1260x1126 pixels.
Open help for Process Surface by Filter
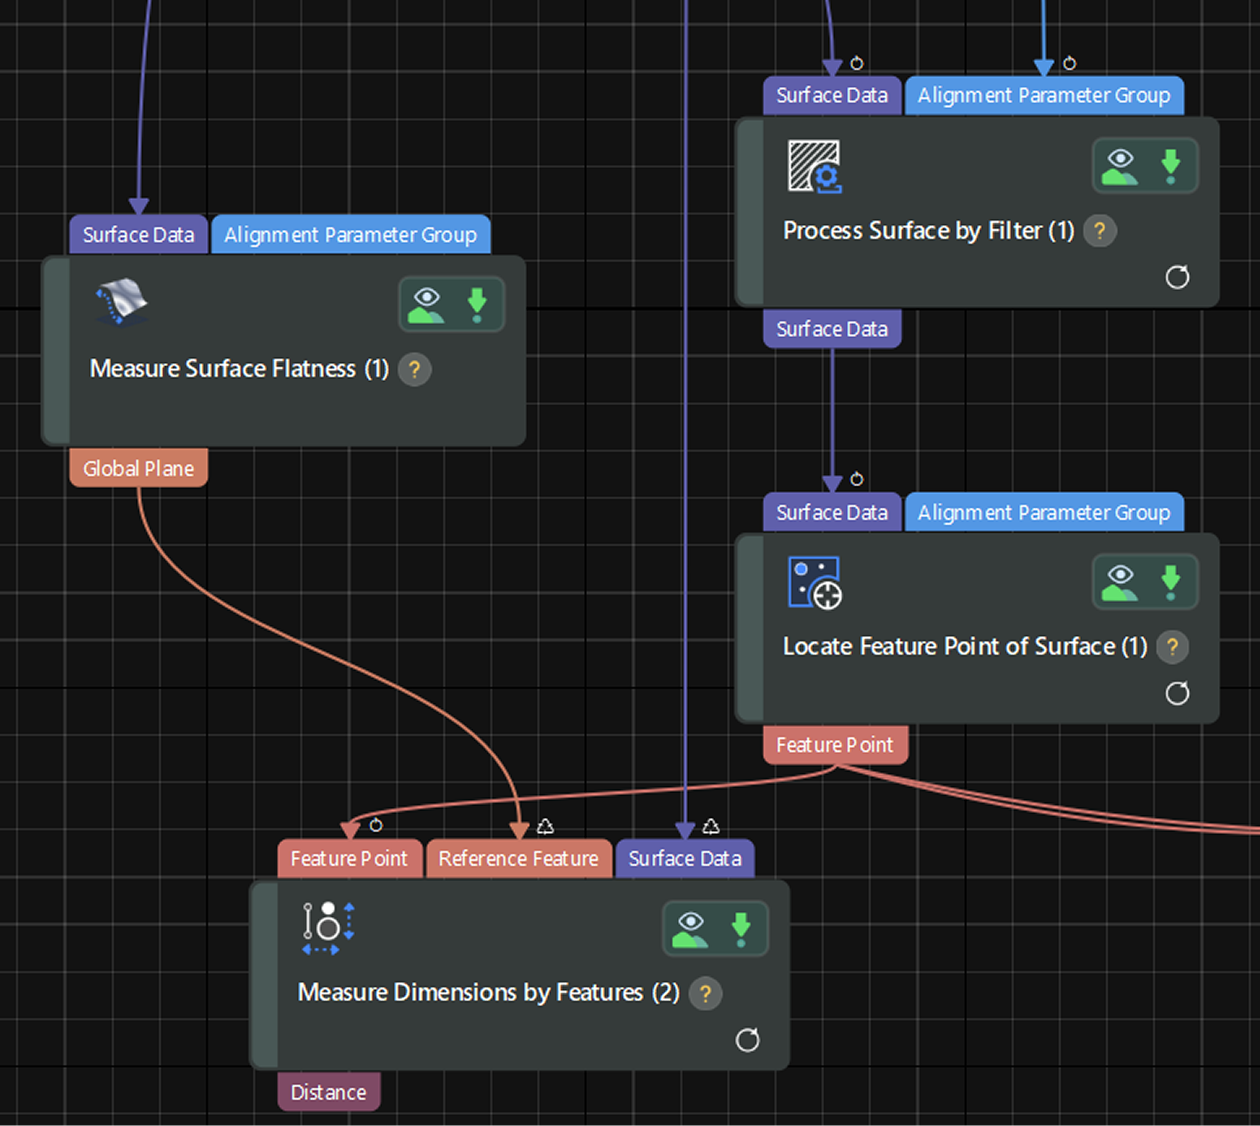pos(1100,231)
